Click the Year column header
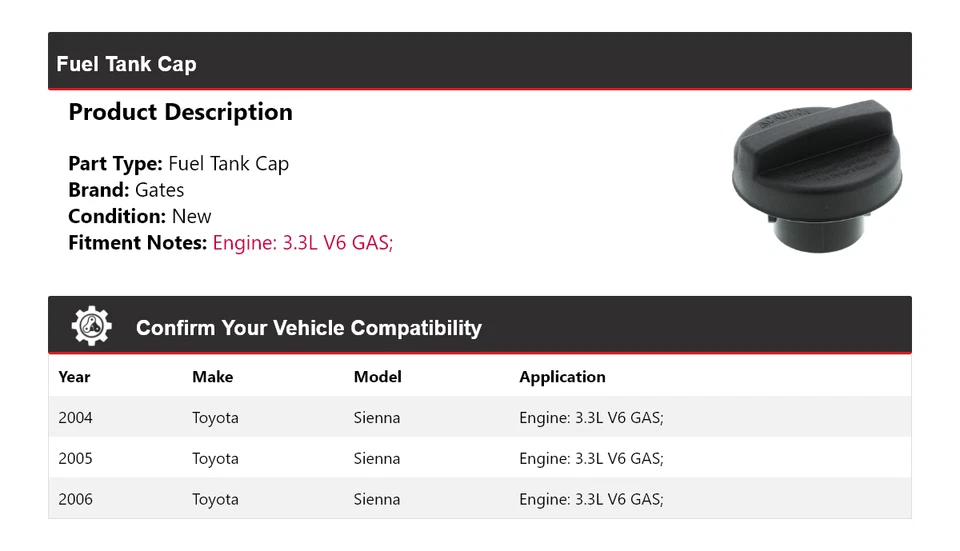960x551 pixels. click(74, 377)
